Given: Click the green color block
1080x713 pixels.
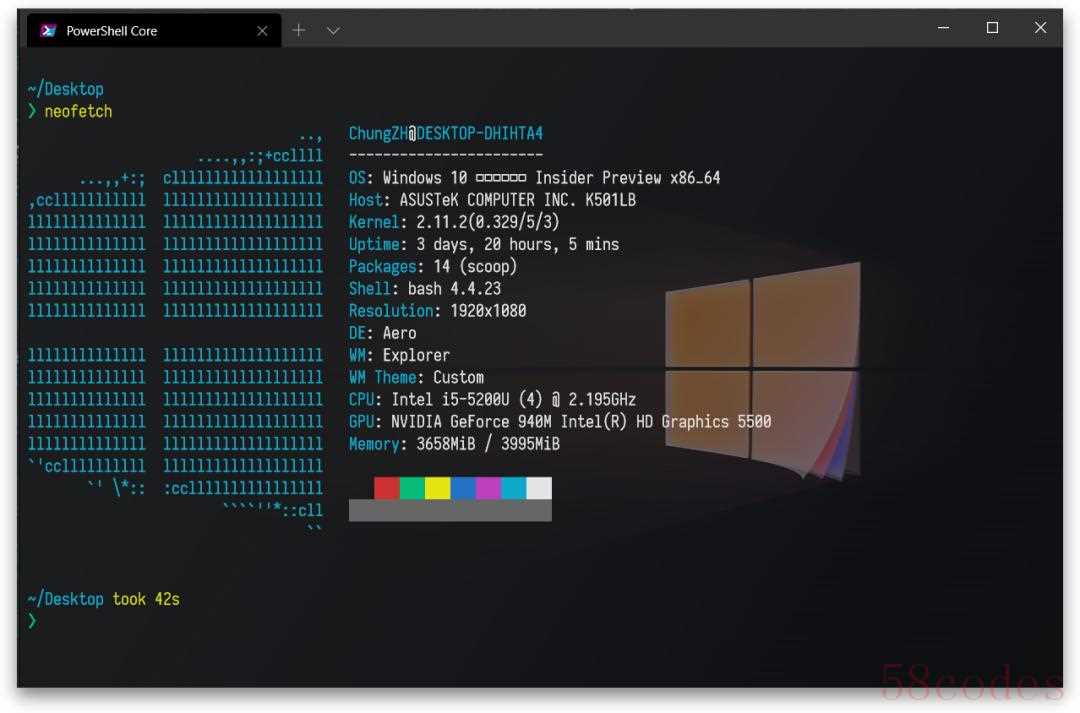Looking at the screenshot, I should [x=412, y=488].
